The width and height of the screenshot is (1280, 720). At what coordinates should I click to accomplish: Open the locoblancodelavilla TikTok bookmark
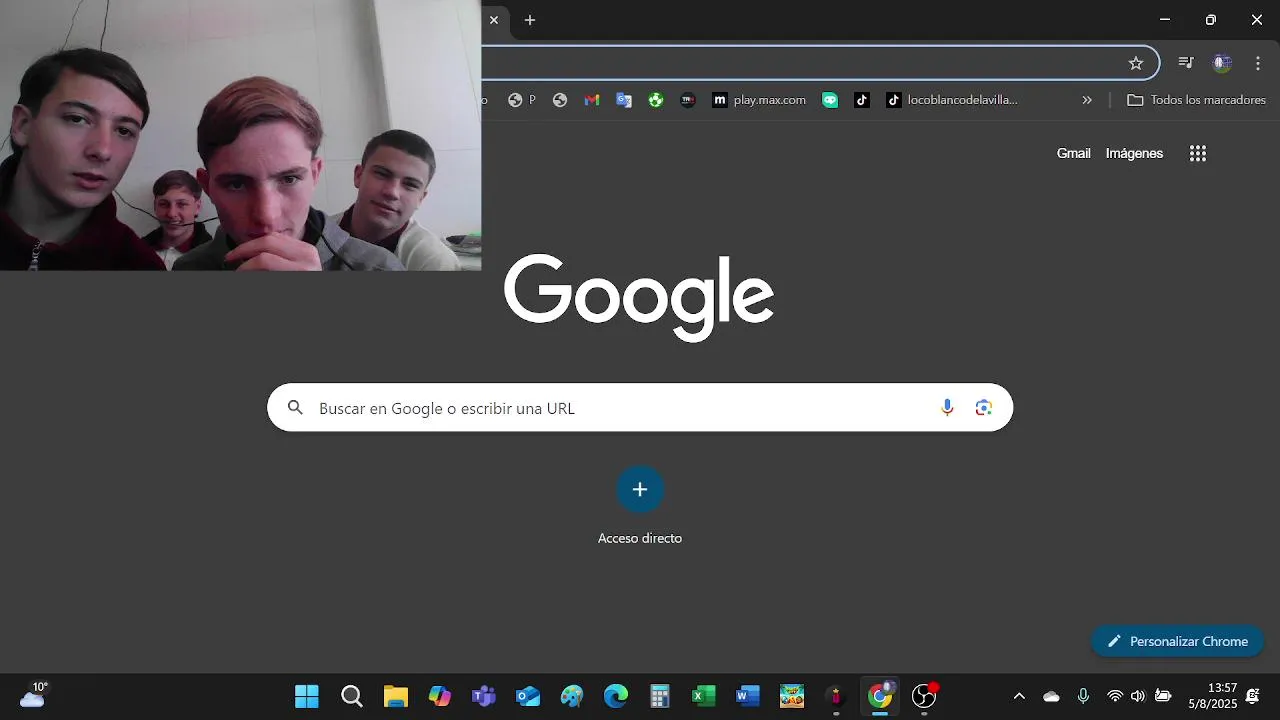pyautogui.click(x=952, y=100)
